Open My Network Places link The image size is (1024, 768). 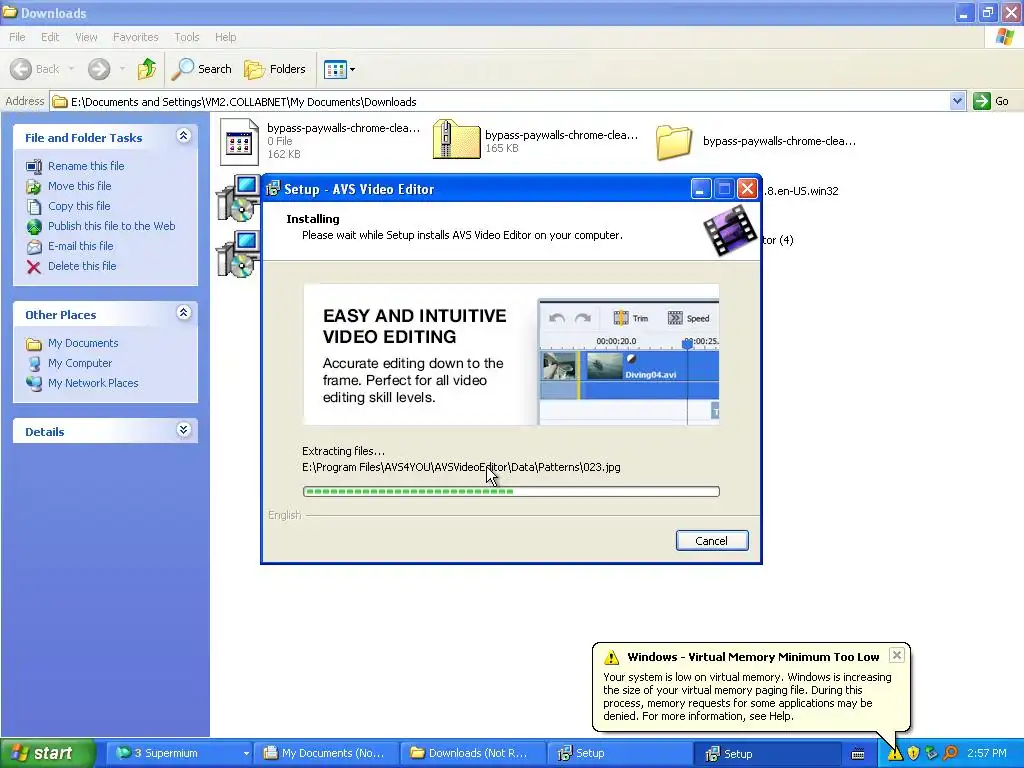[93, 383]
